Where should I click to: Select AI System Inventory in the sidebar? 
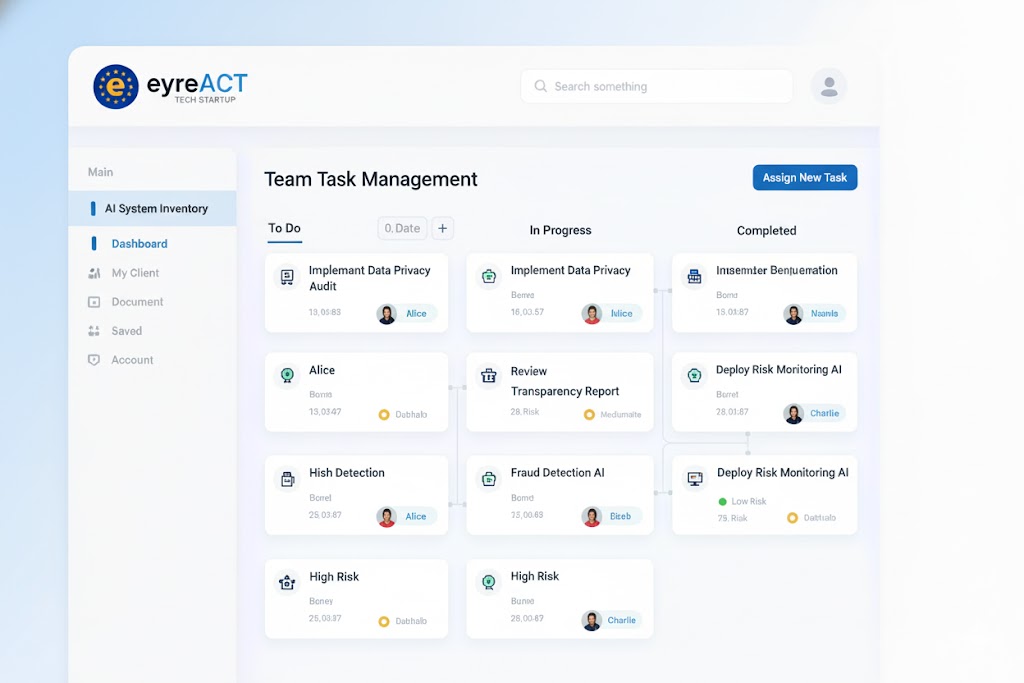coord(156,209)
